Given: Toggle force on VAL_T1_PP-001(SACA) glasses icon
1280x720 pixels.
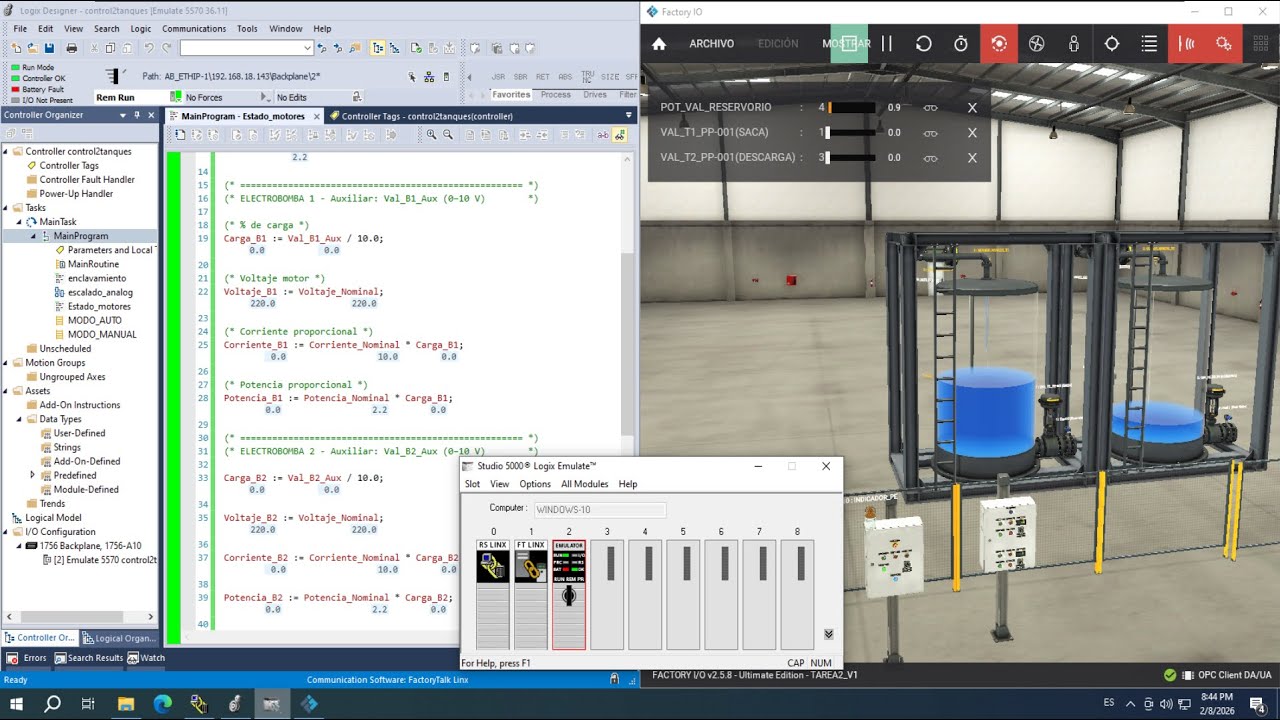Looking at the screenshot, I should [x=930, y=132].
